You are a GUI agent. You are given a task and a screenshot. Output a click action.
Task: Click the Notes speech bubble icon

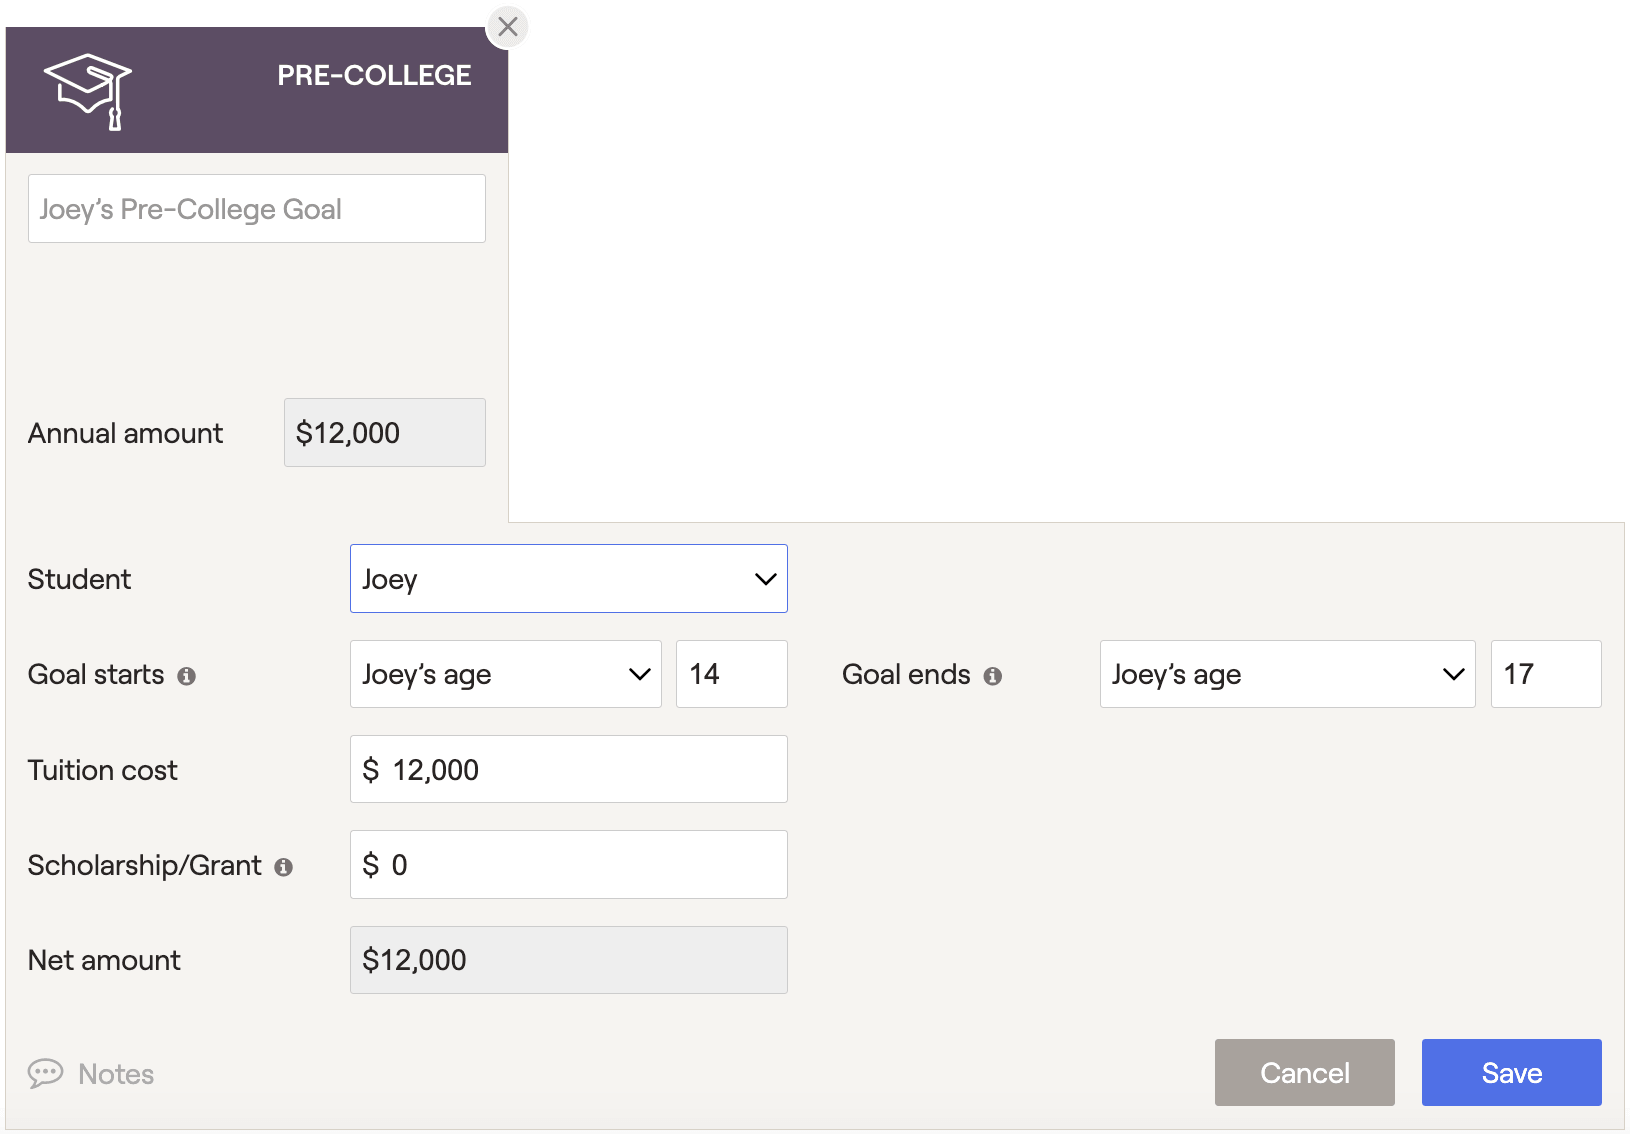click(x=45, y=1073)
